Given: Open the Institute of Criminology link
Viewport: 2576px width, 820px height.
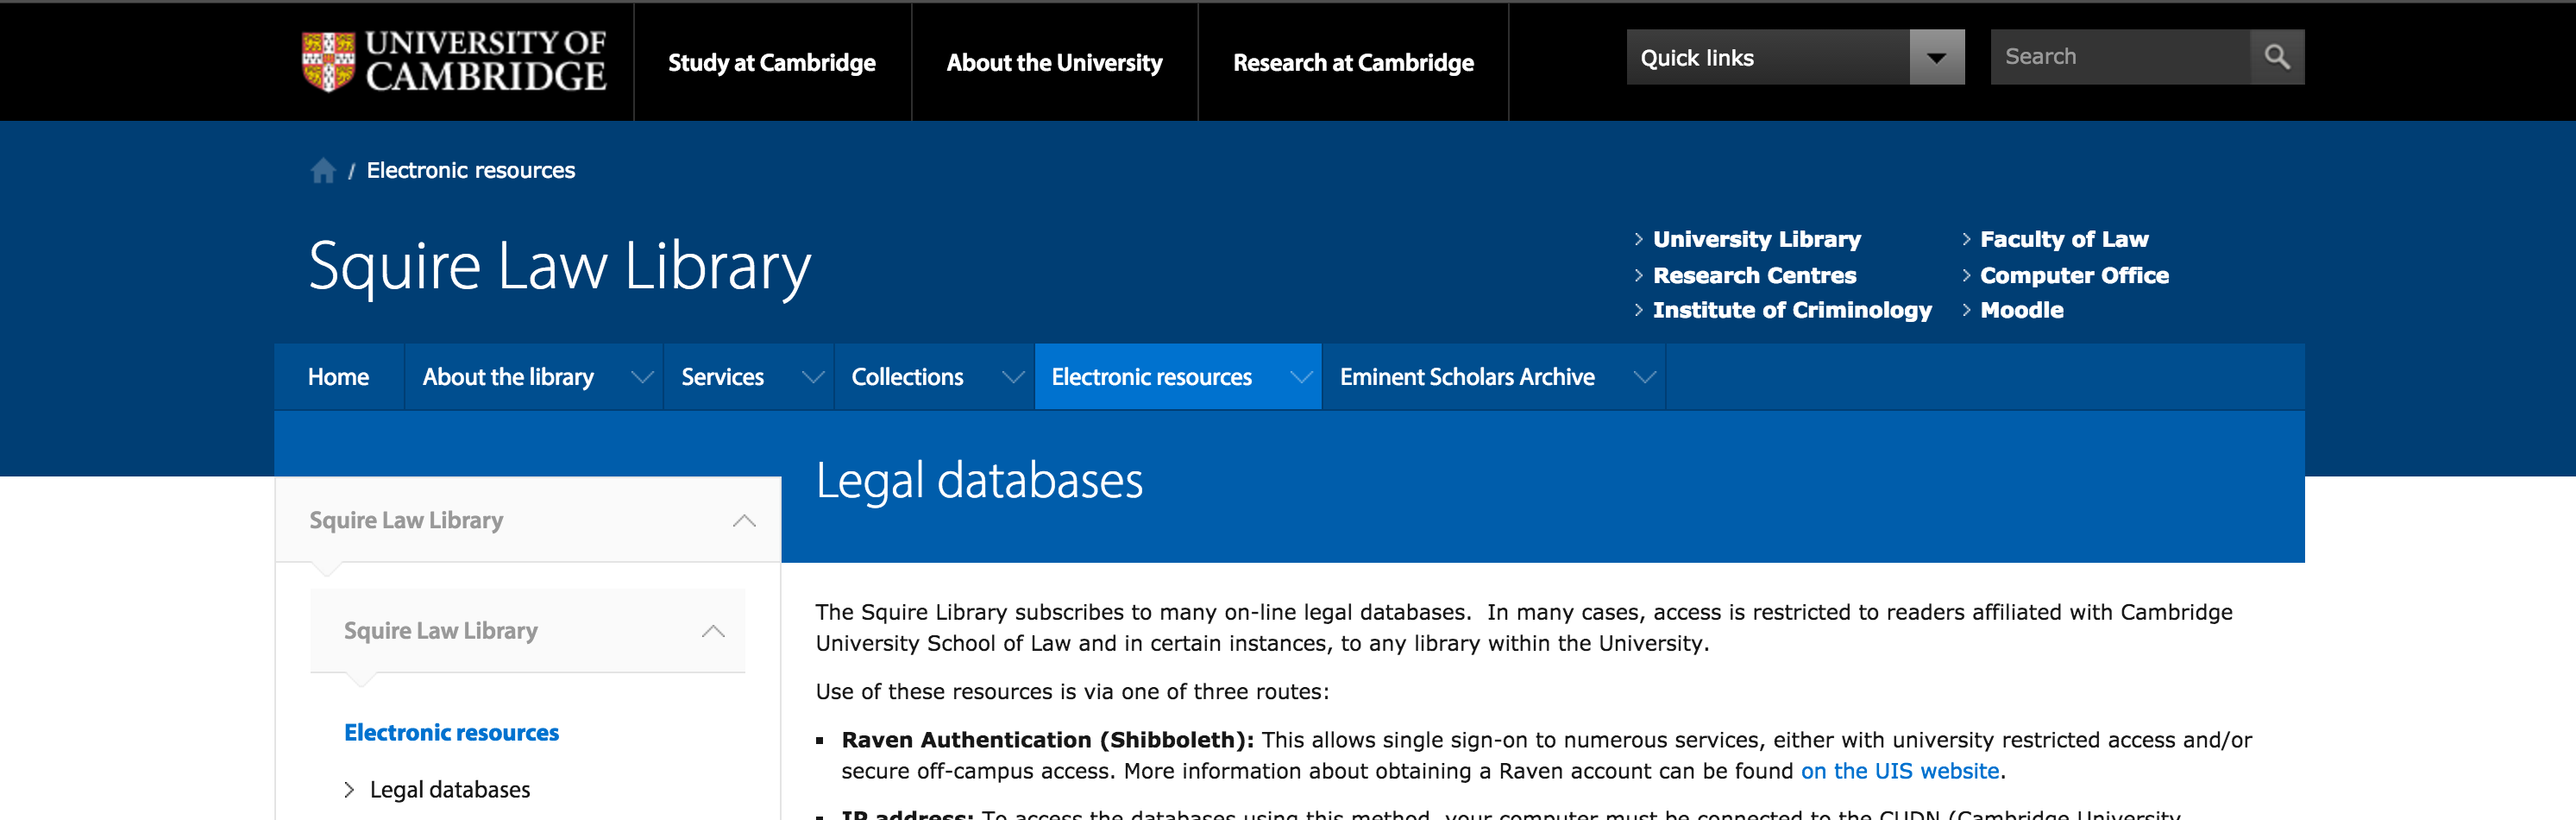Looking at the screenshot, I should [x=1792, y=311].
